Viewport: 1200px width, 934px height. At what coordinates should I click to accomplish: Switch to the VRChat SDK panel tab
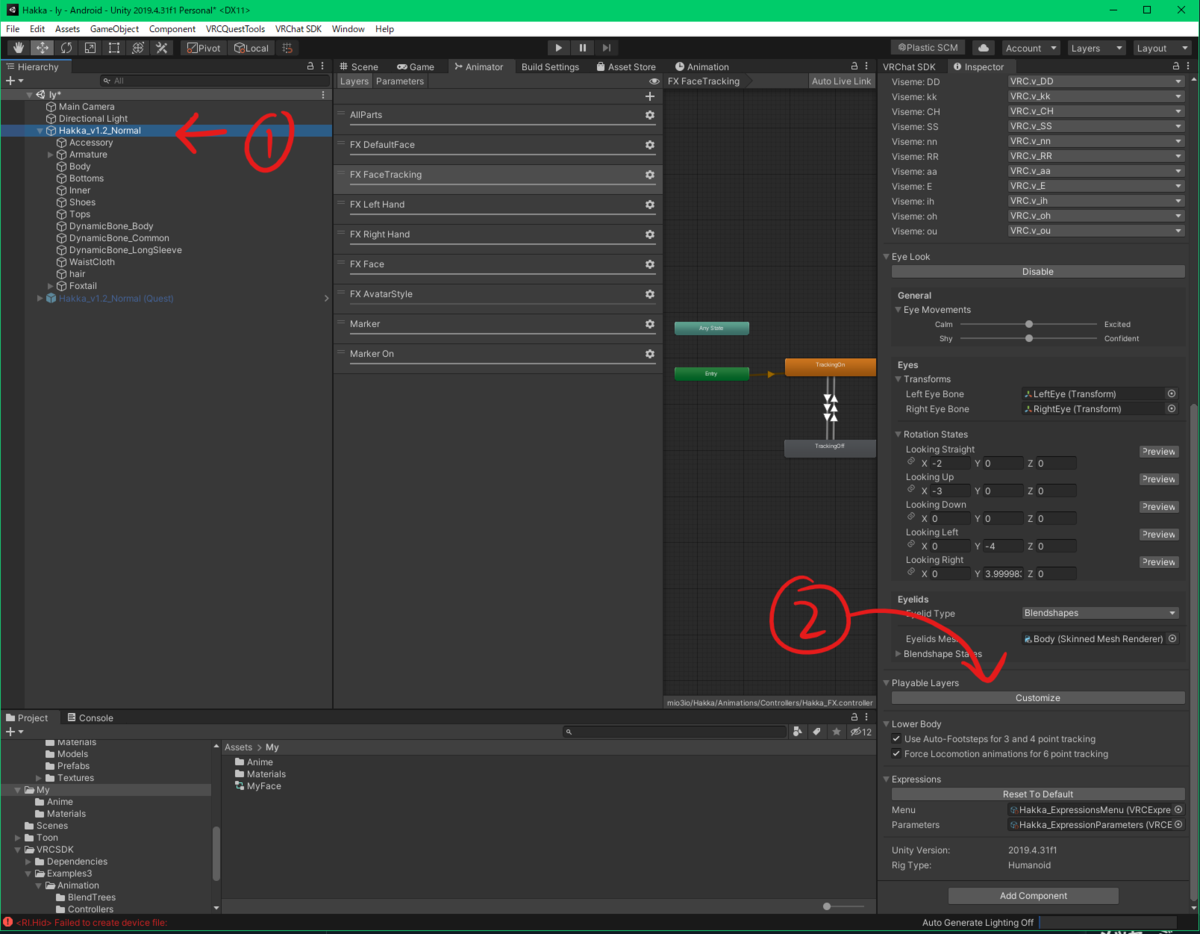(x=908, y=67)
